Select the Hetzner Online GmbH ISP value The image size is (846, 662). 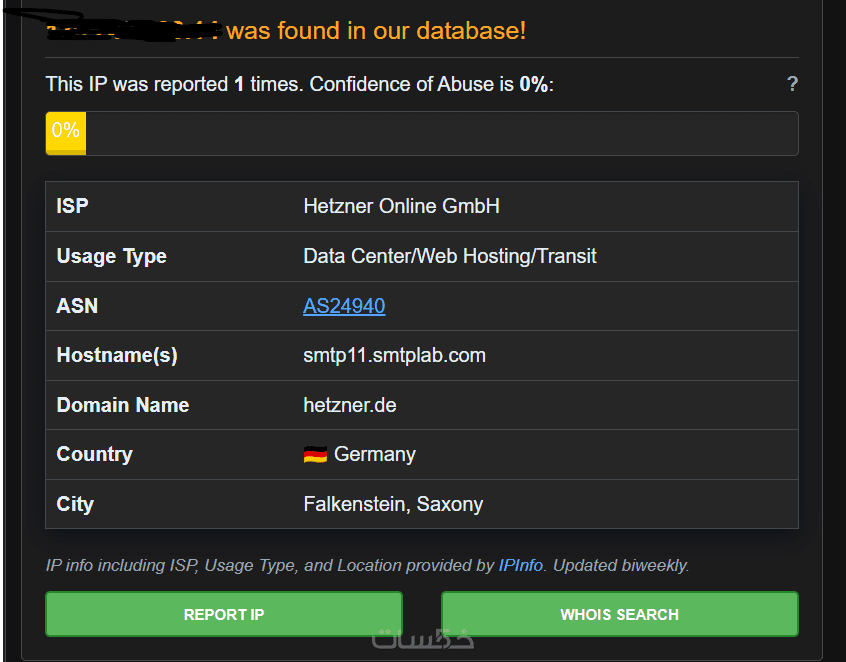(401, 207)
